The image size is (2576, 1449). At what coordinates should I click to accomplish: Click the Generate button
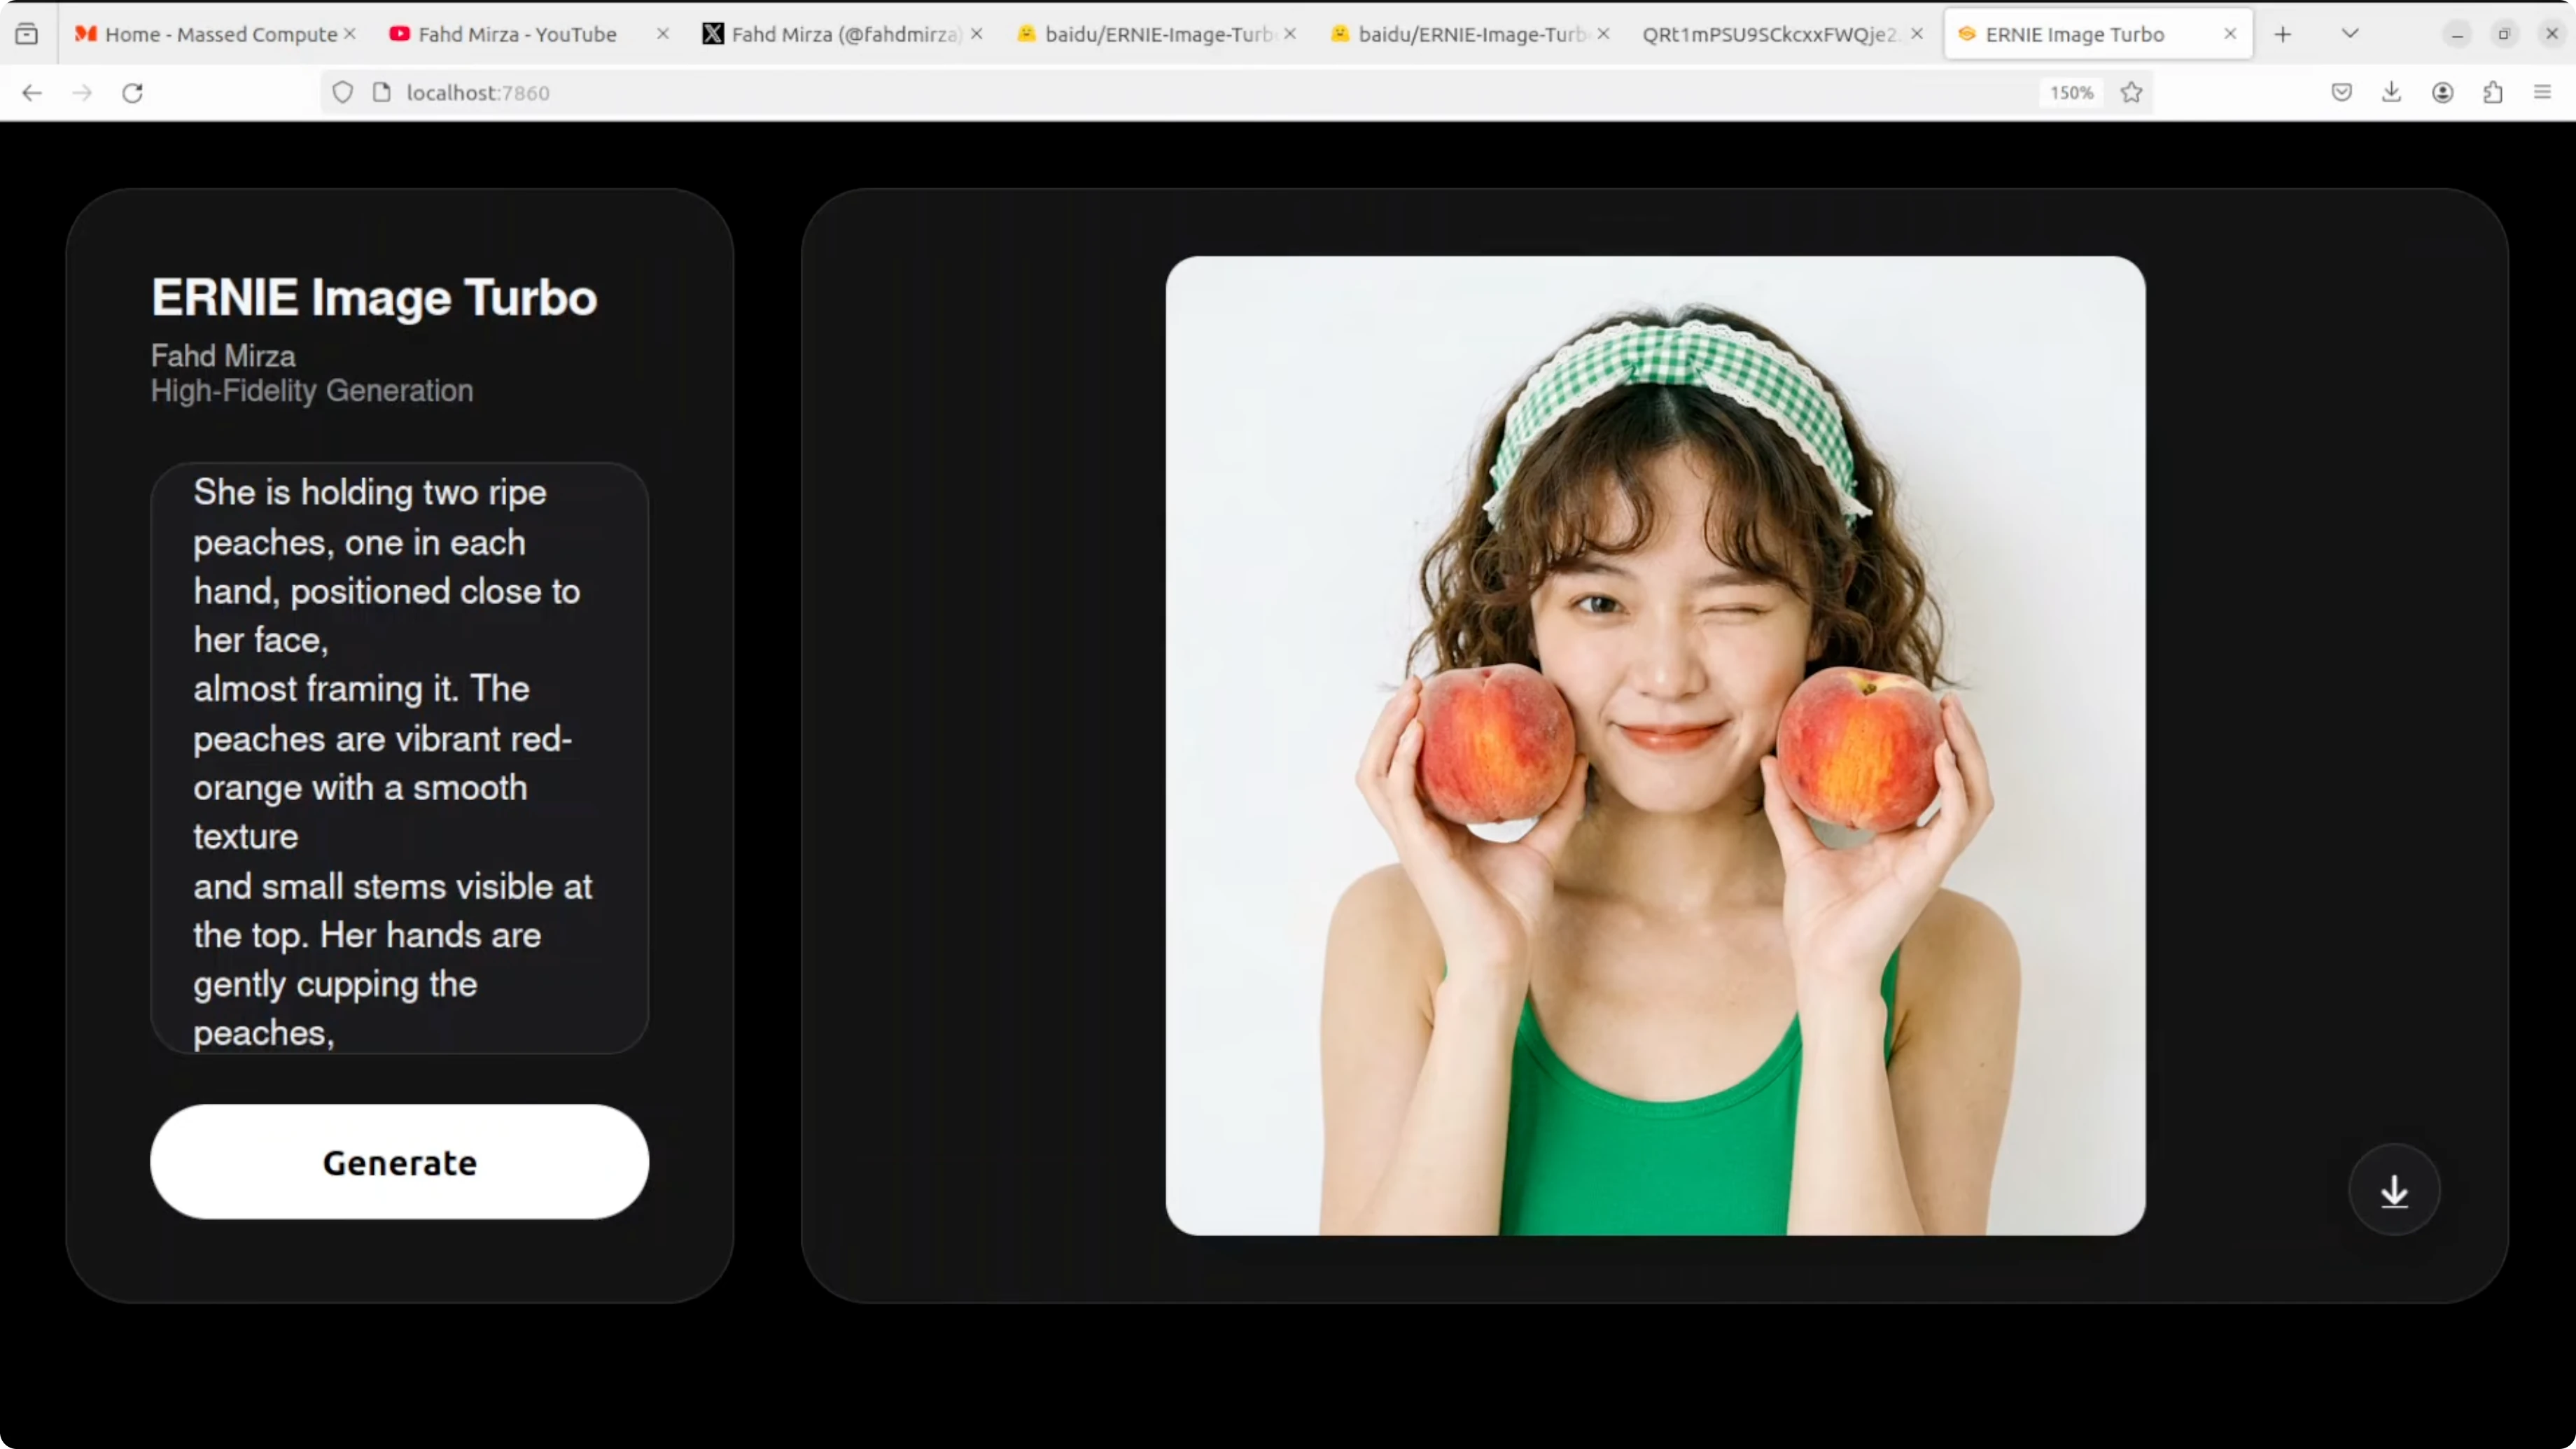(399, 1162)
